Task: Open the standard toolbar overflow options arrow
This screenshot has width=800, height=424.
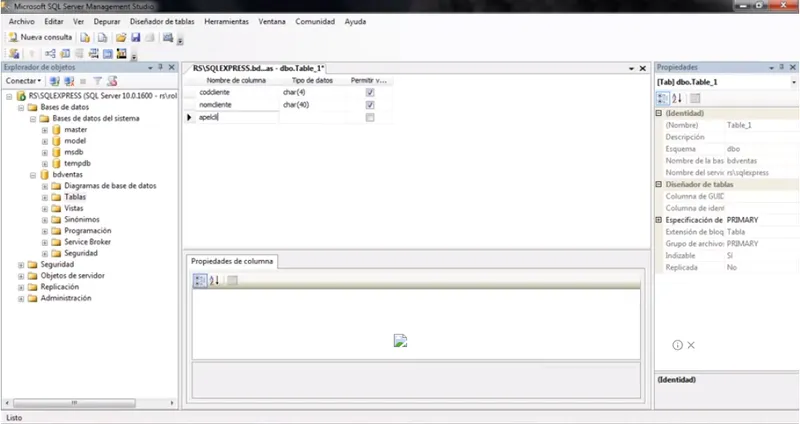Action: click(180, 40)
